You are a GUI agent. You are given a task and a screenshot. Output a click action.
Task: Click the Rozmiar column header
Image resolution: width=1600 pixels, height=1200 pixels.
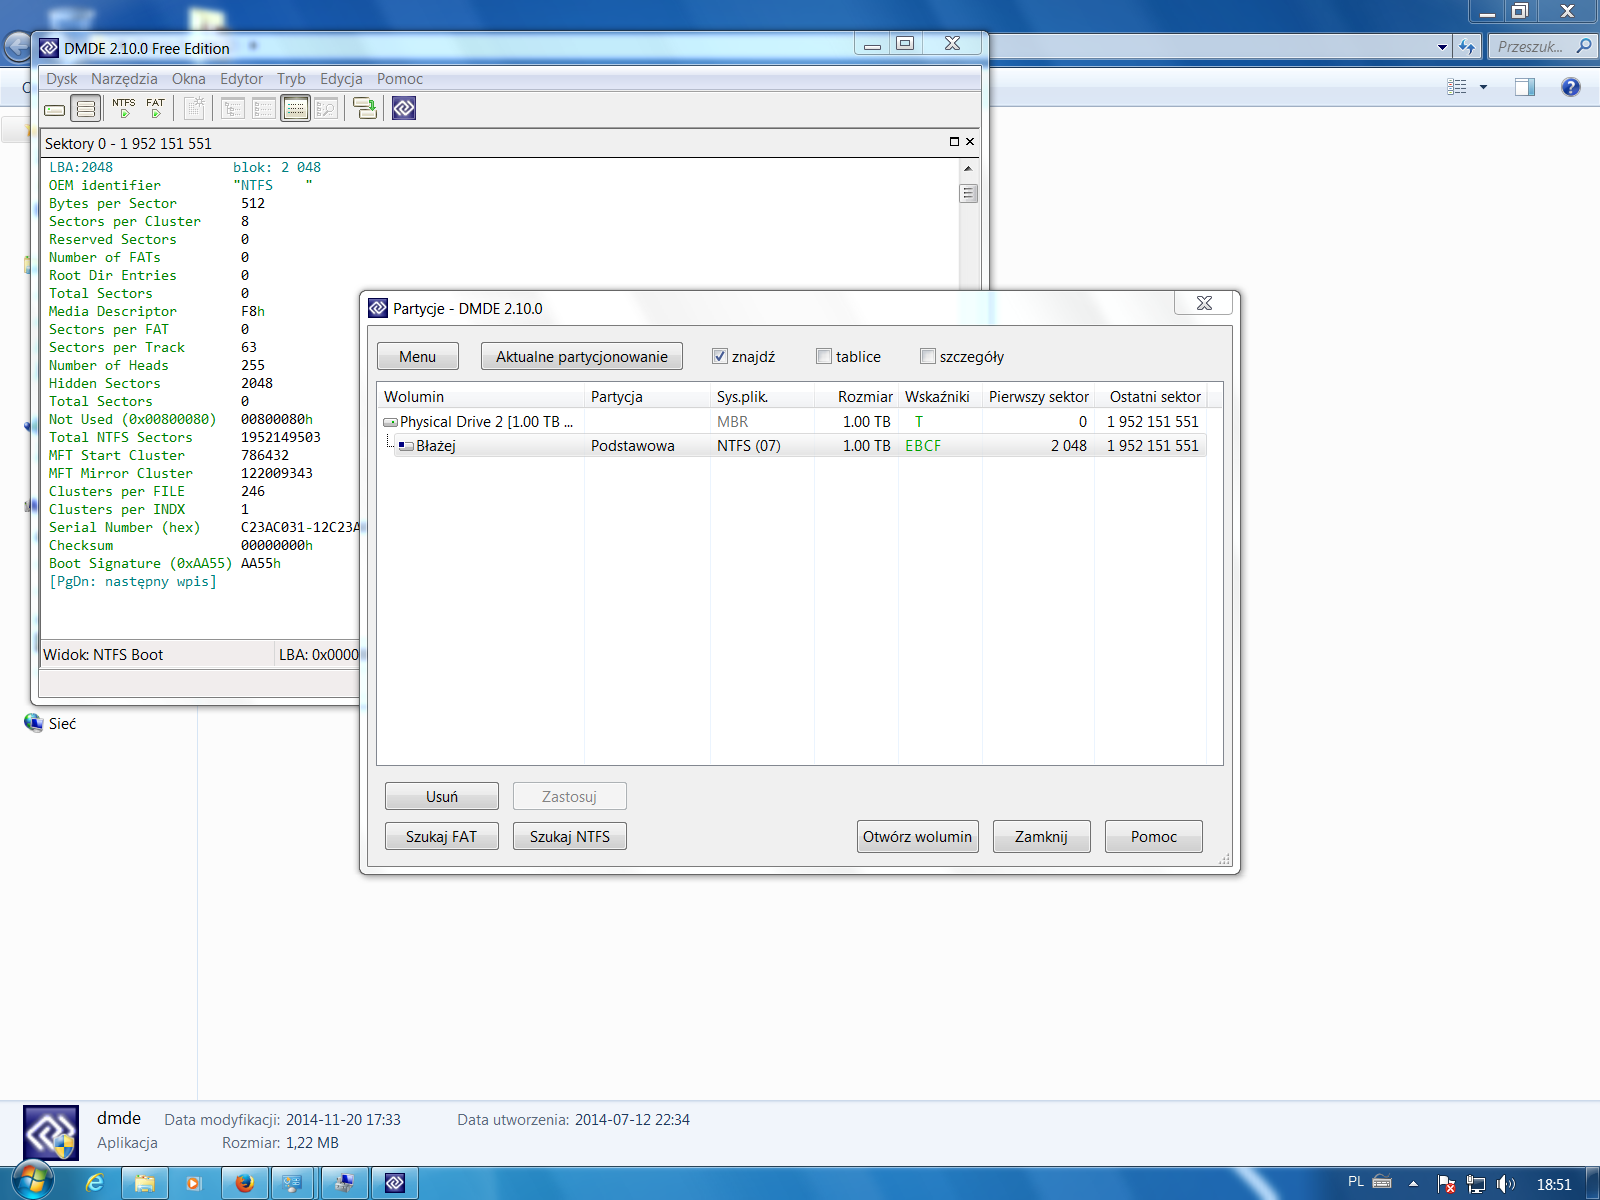pyautogui.click(x=856, y=397)
